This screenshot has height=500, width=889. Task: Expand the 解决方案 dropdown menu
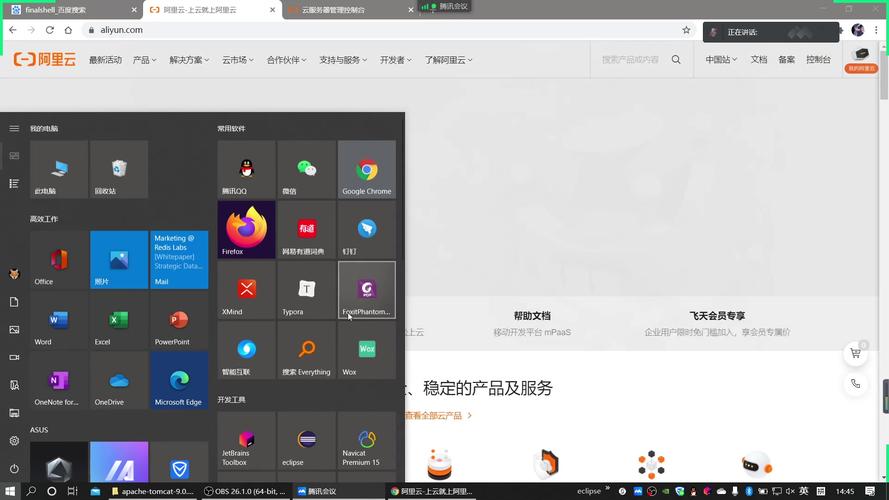[189, 60]
